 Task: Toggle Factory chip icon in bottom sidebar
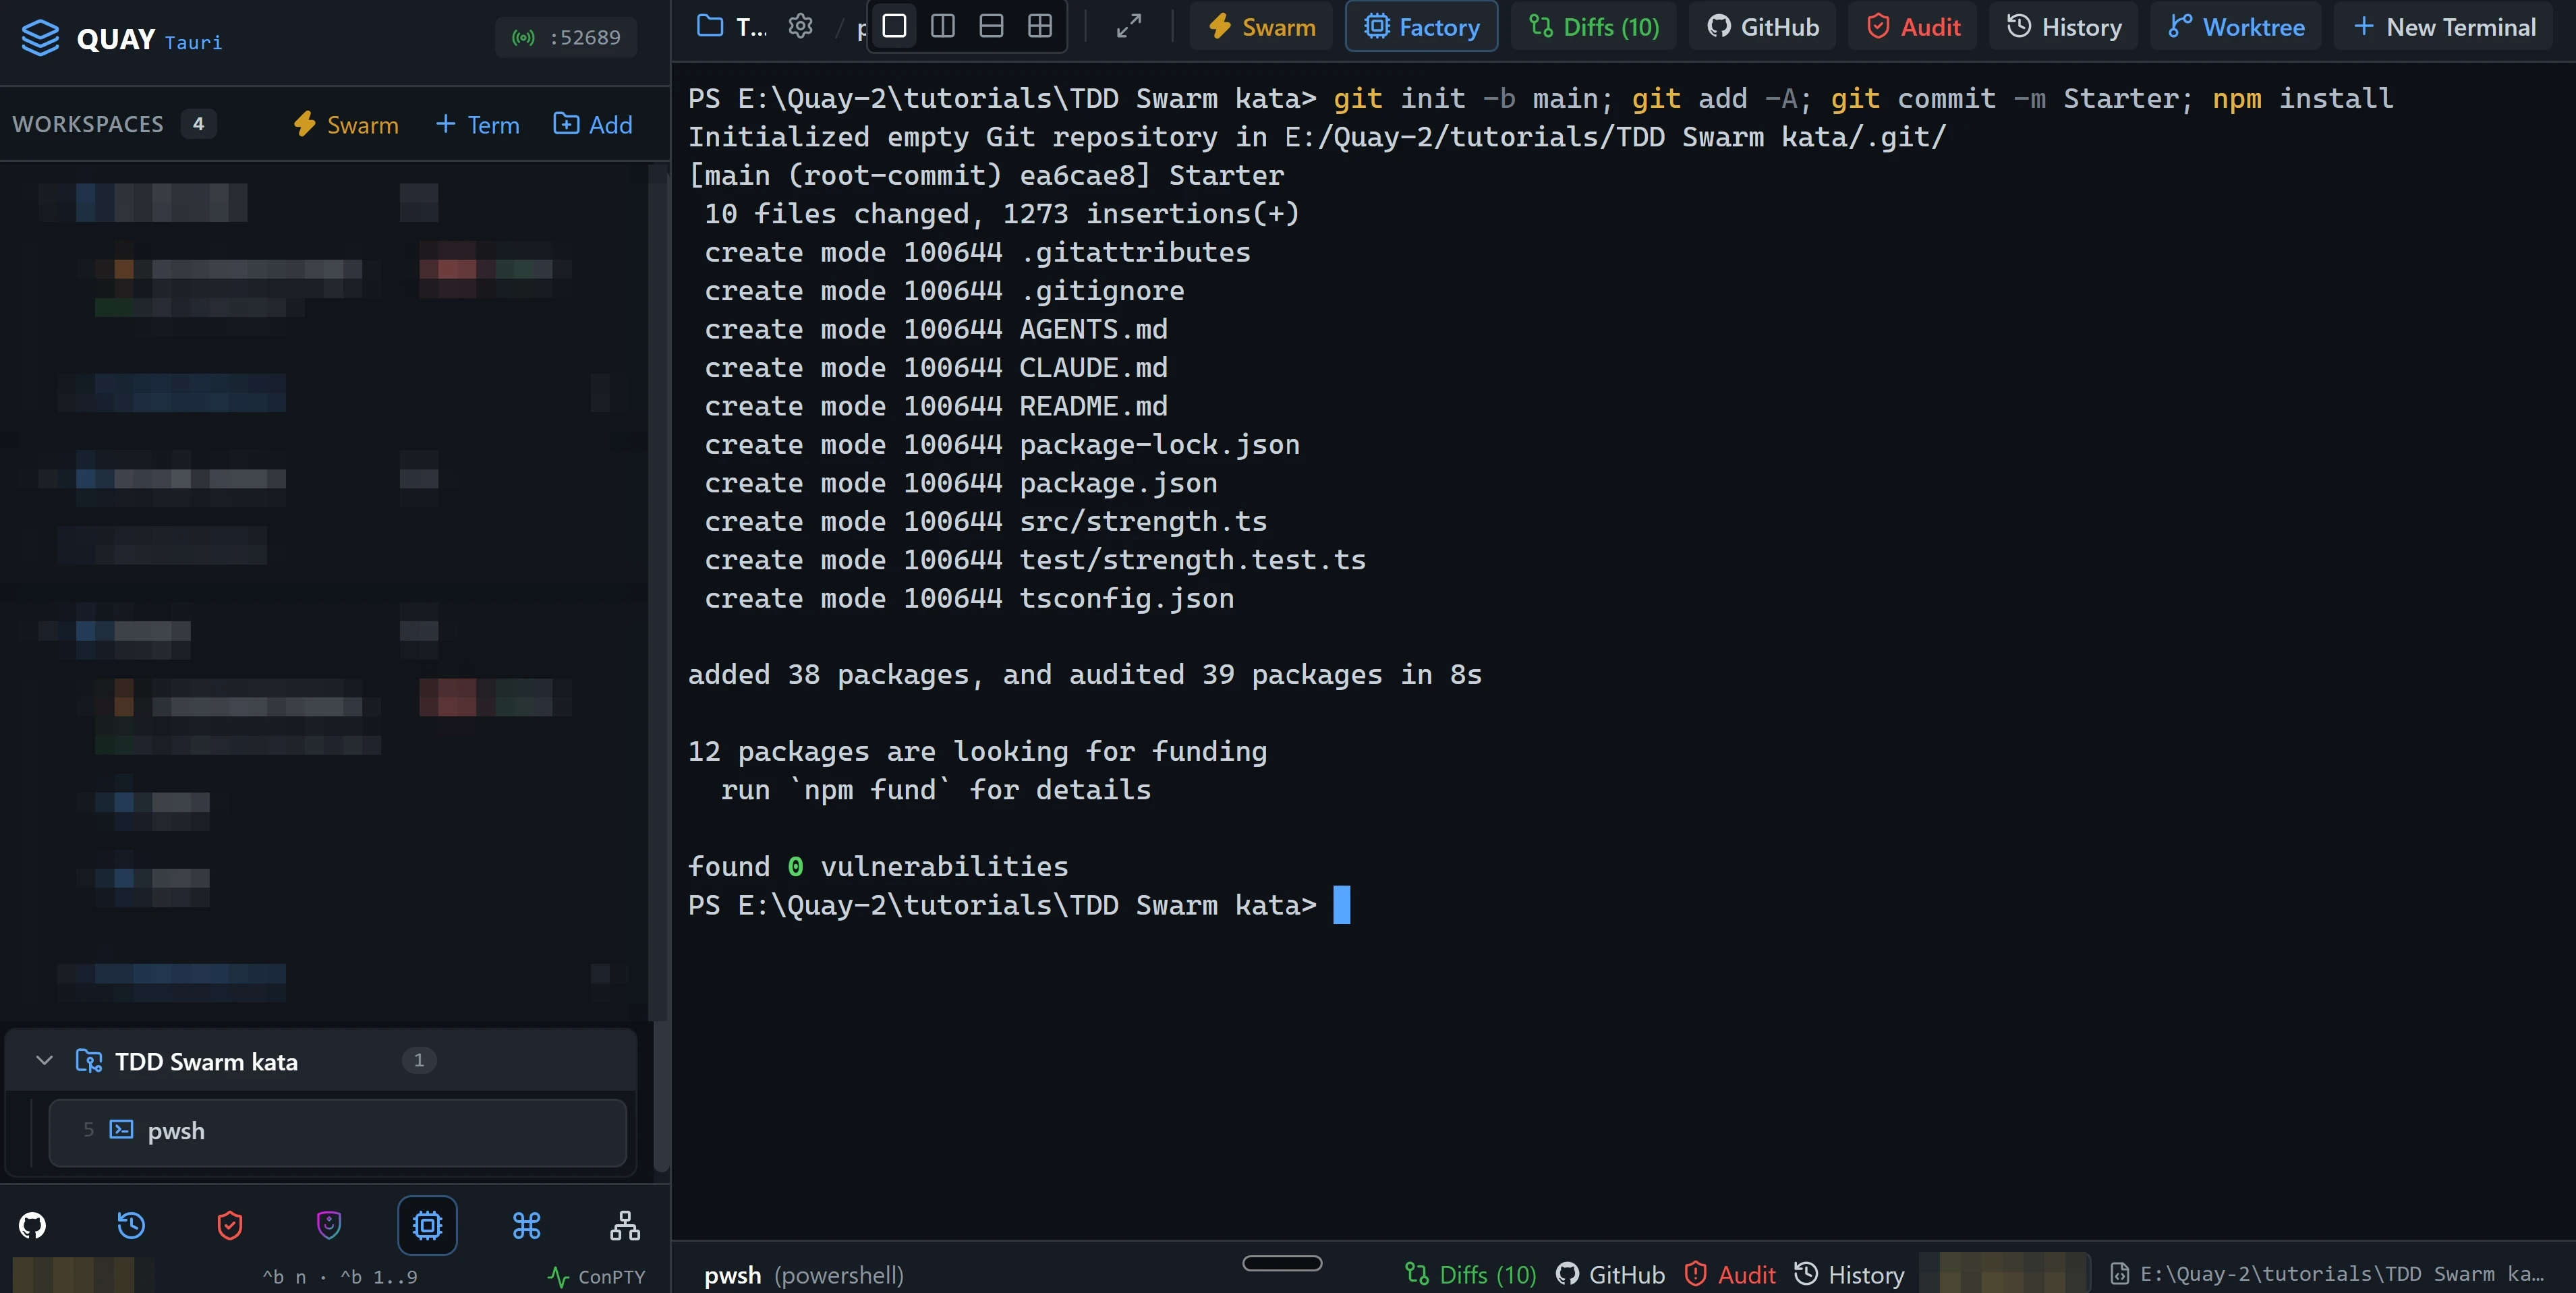427,1225
